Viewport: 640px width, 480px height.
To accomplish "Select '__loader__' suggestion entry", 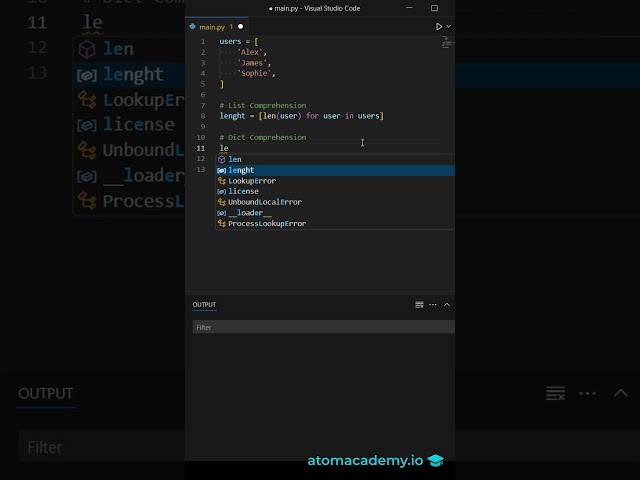I will point(335,213).
